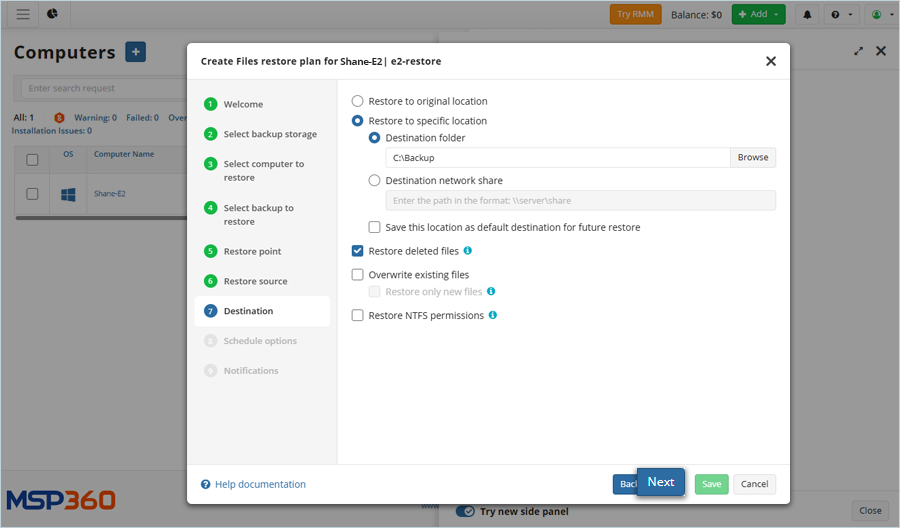Toggle Try new side panel switch
The width and height of the screenshot is (900, 528).
465,511
